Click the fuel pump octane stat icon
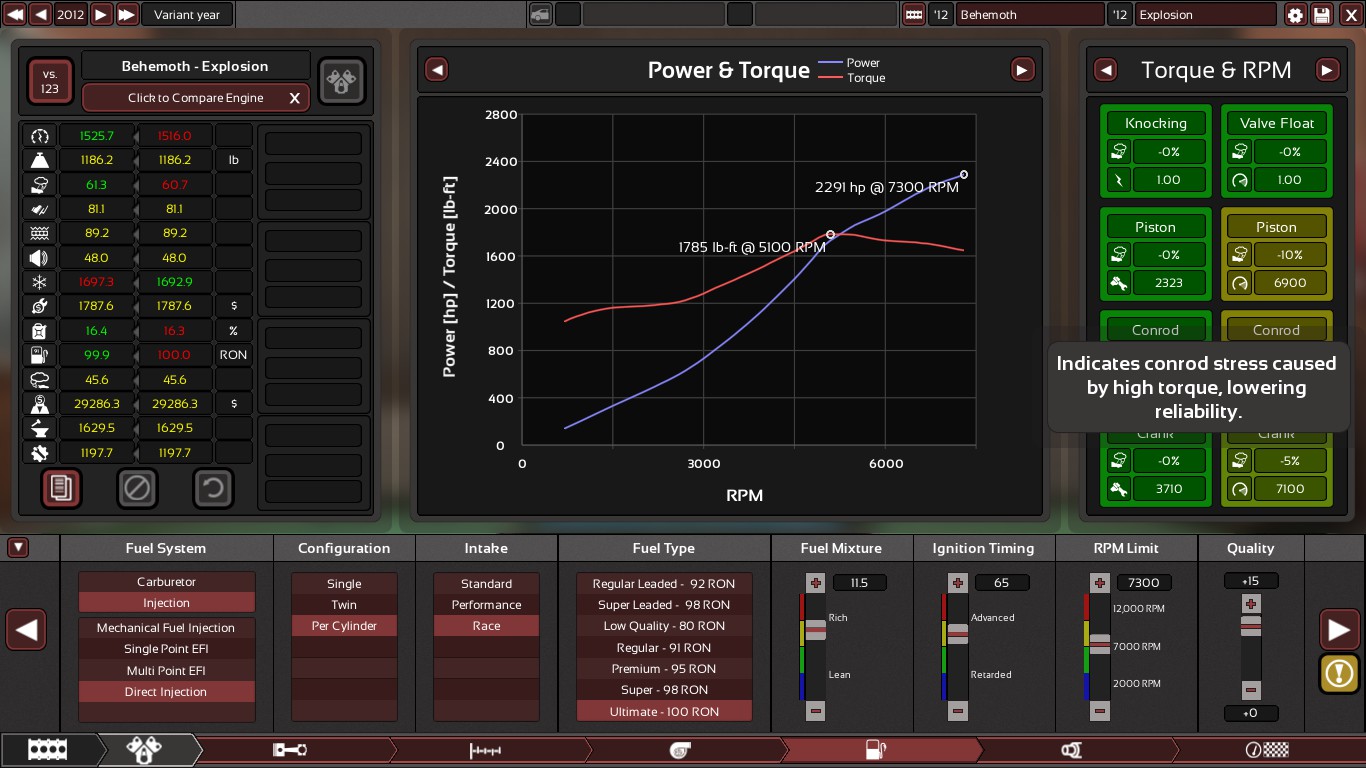 pos(40,355)
